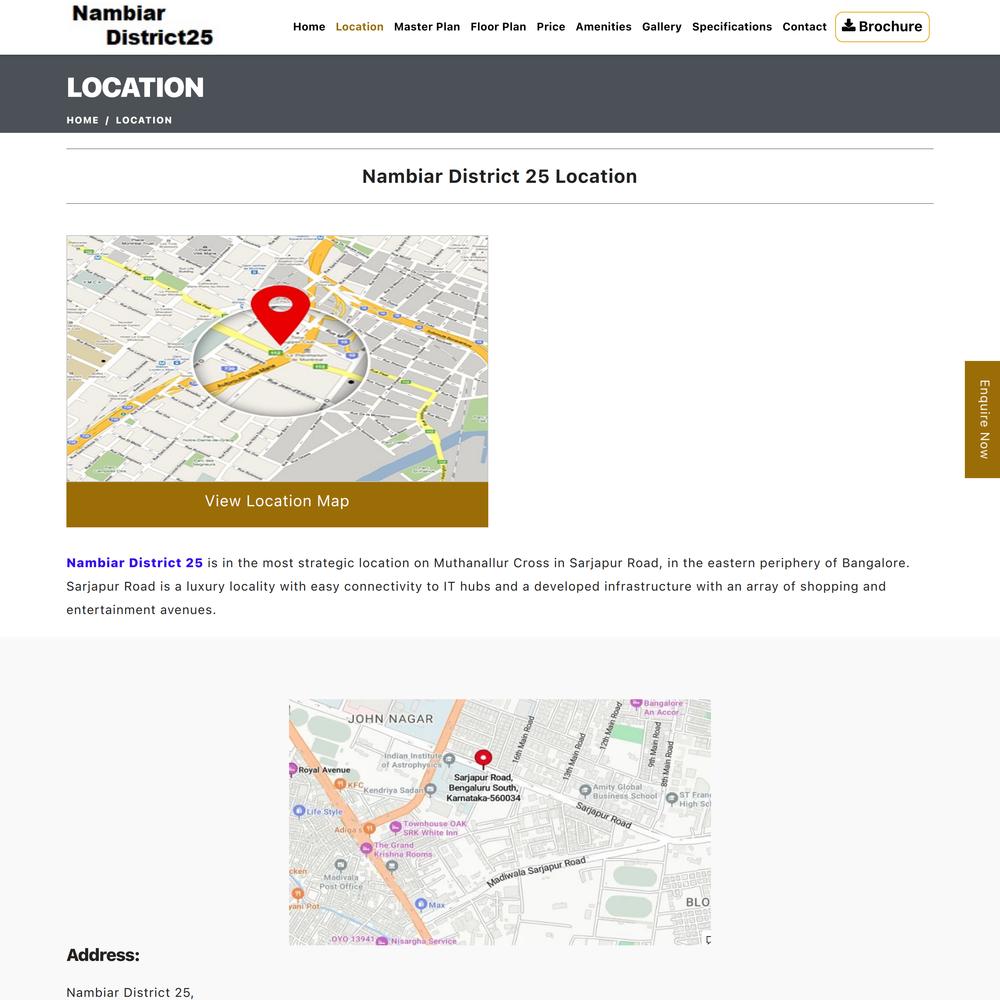Click the Nambiar District25 logo
This screenshot has width=1000, height=1000.
tap(142, 26)
